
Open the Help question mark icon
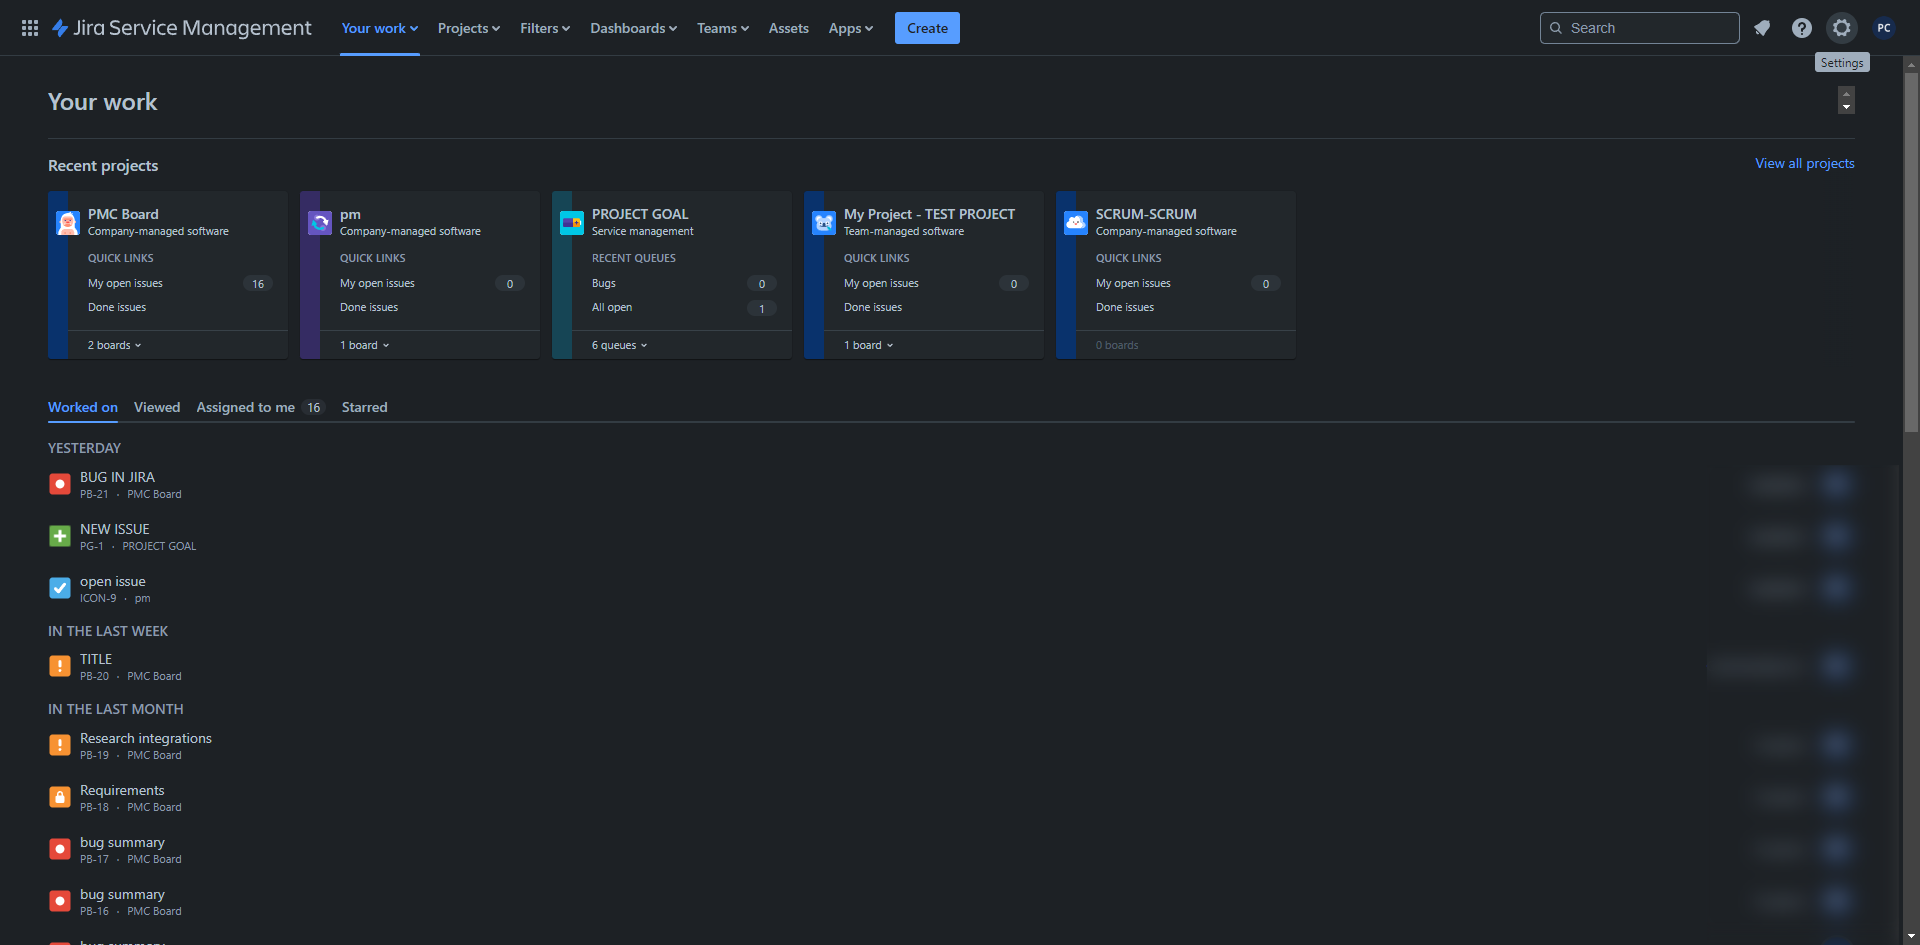click(1802, 28)
